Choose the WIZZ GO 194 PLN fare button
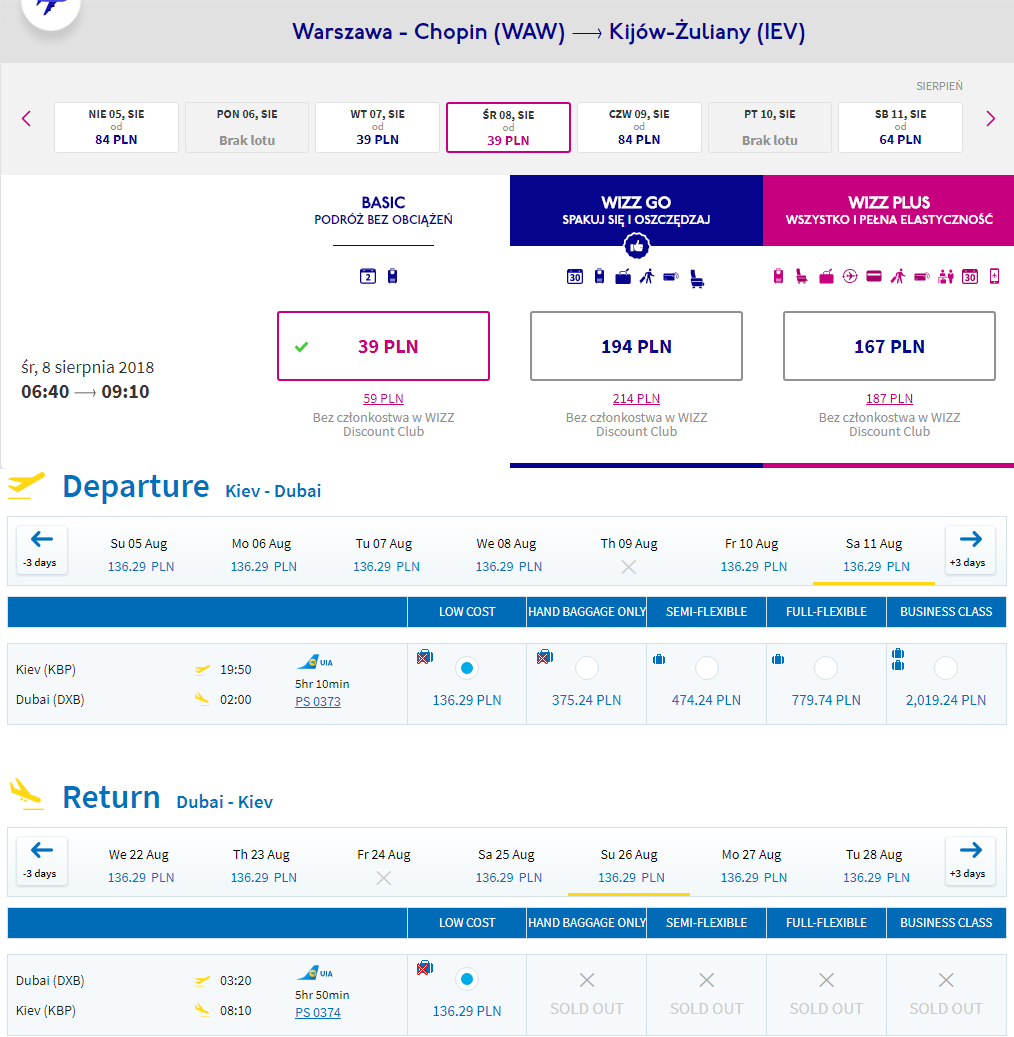1014x1037 pixels. [636, 346]
